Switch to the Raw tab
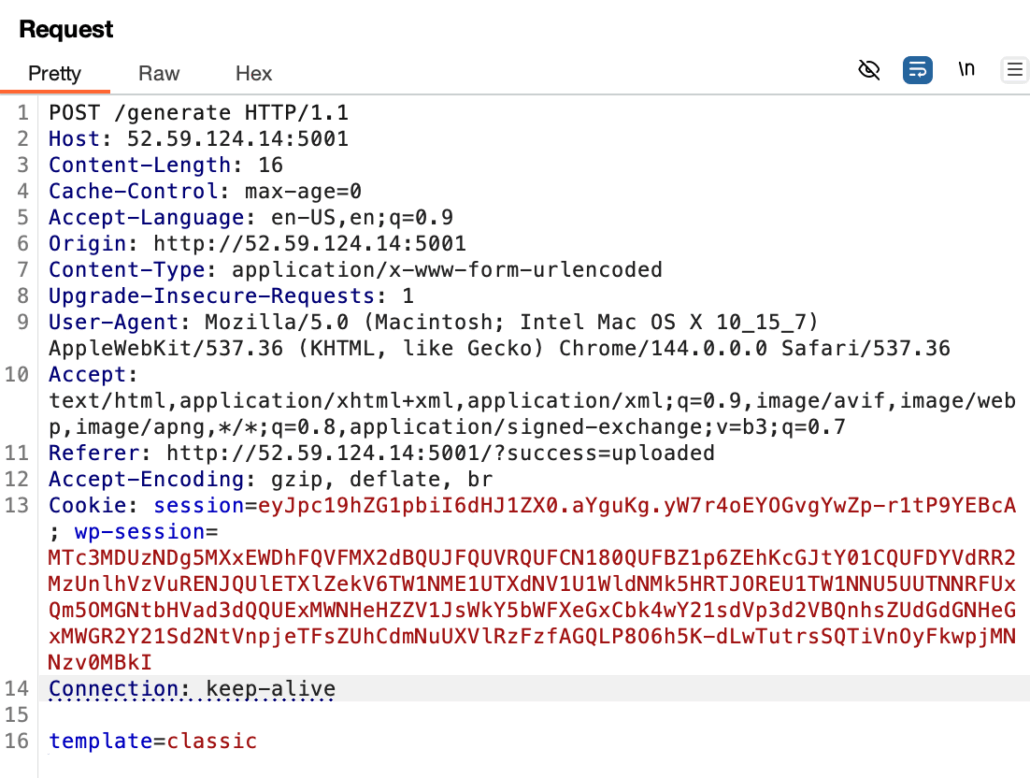The height and width of the screenshot is (778, 1030). pos(159,73)
